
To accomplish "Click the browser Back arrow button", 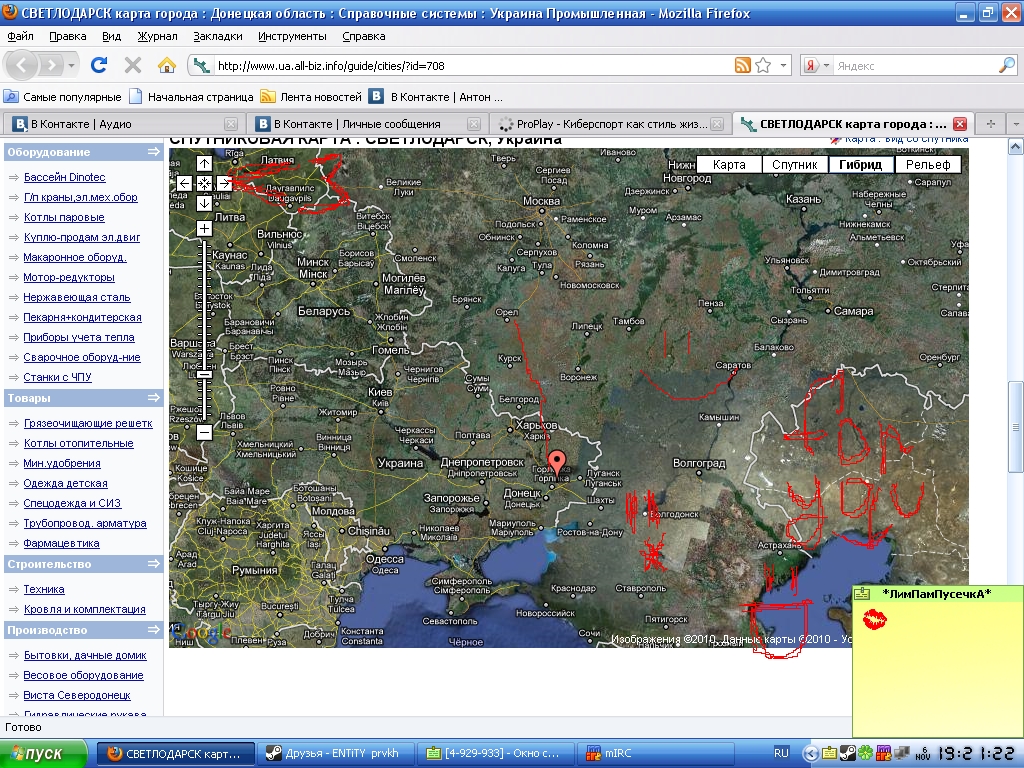I will coord(22,65).
